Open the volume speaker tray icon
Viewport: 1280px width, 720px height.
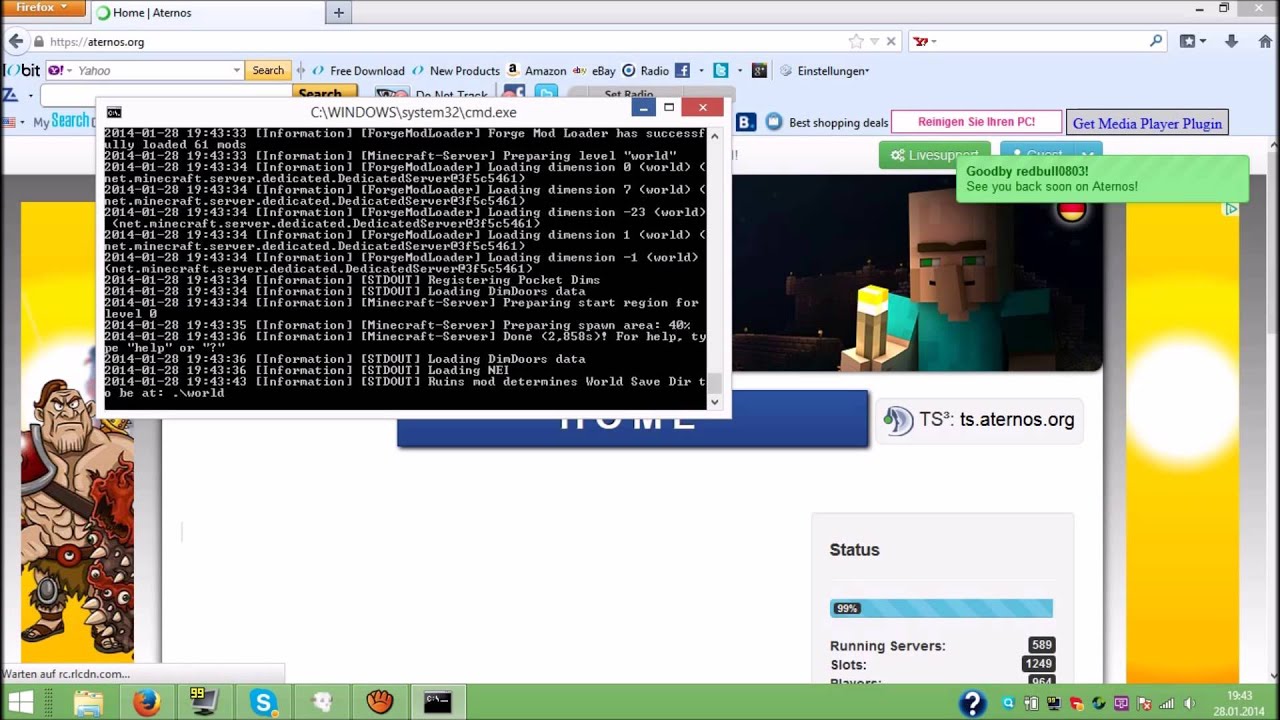click(1189, 704)
